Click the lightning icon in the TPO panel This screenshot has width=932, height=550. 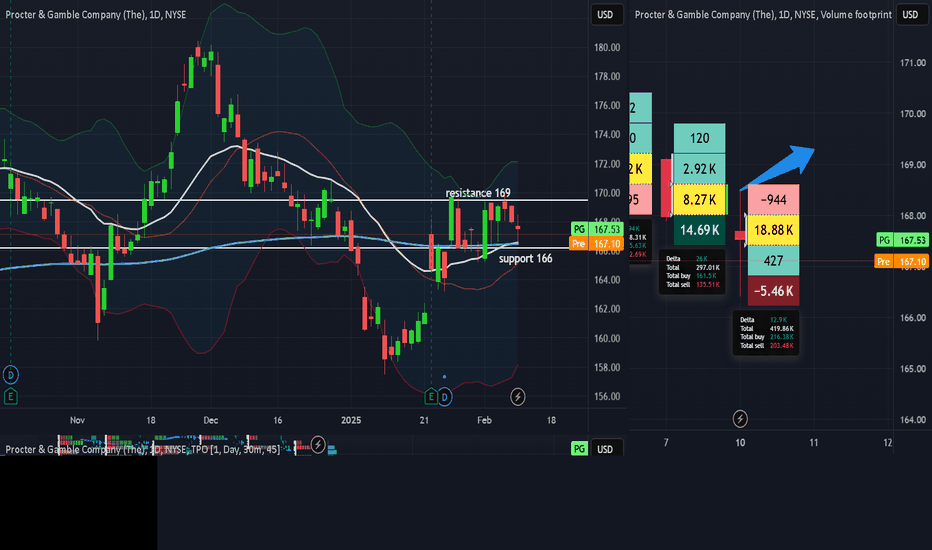coord(318,444)
